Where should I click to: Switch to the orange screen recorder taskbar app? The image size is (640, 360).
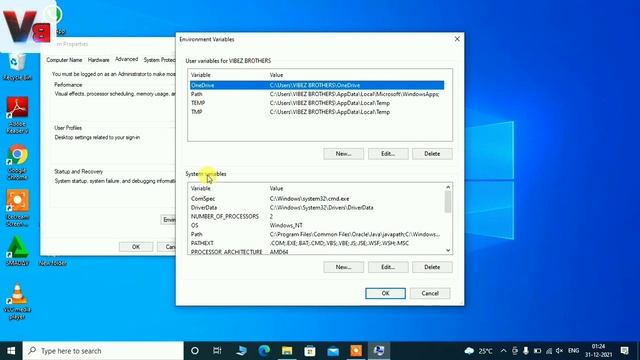pos(356,351)
